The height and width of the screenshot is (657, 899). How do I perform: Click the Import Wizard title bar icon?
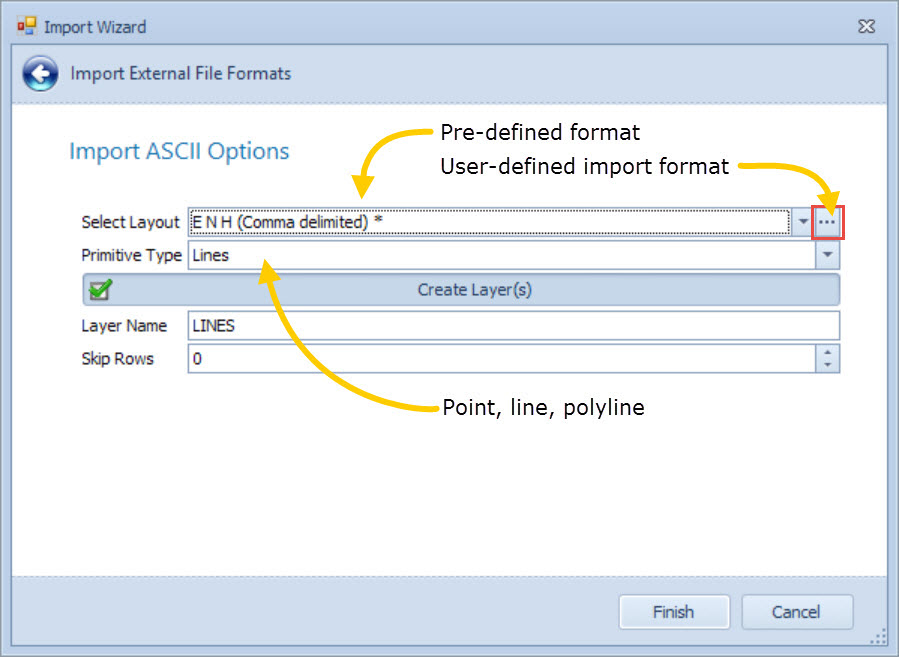[26, 26]
